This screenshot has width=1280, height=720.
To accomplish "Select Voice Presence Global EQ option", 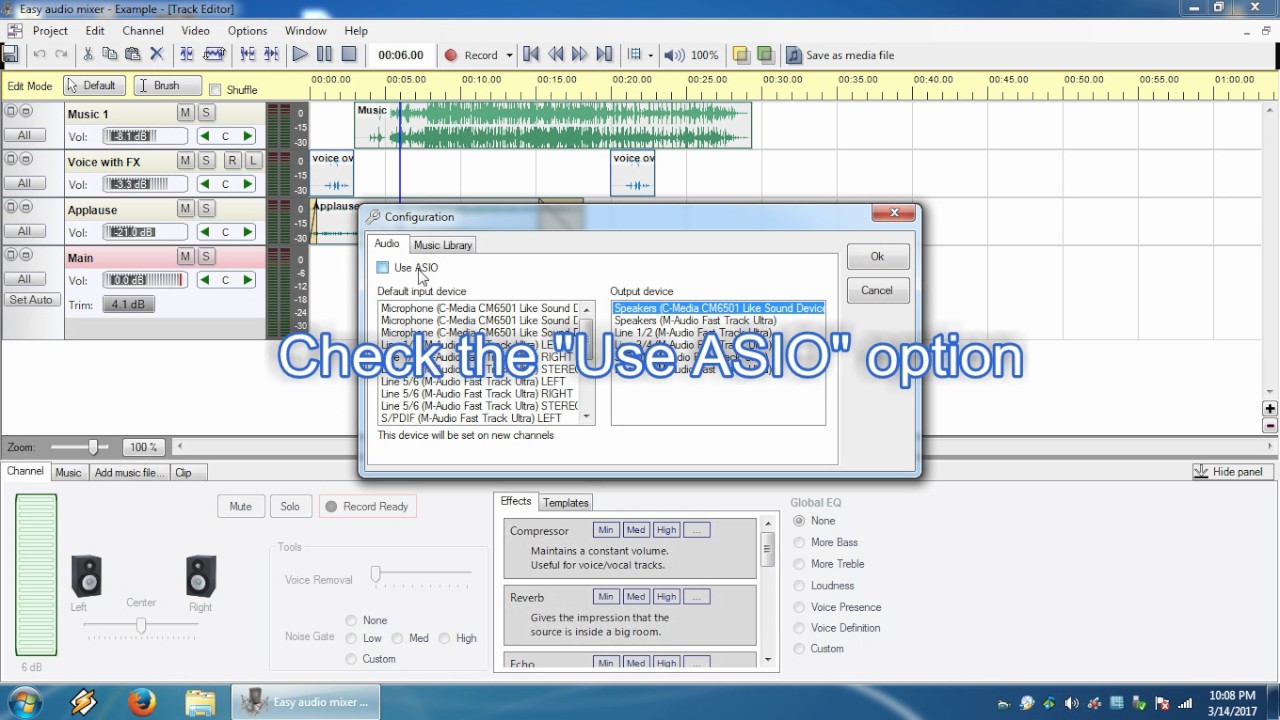I will [838, 607].
